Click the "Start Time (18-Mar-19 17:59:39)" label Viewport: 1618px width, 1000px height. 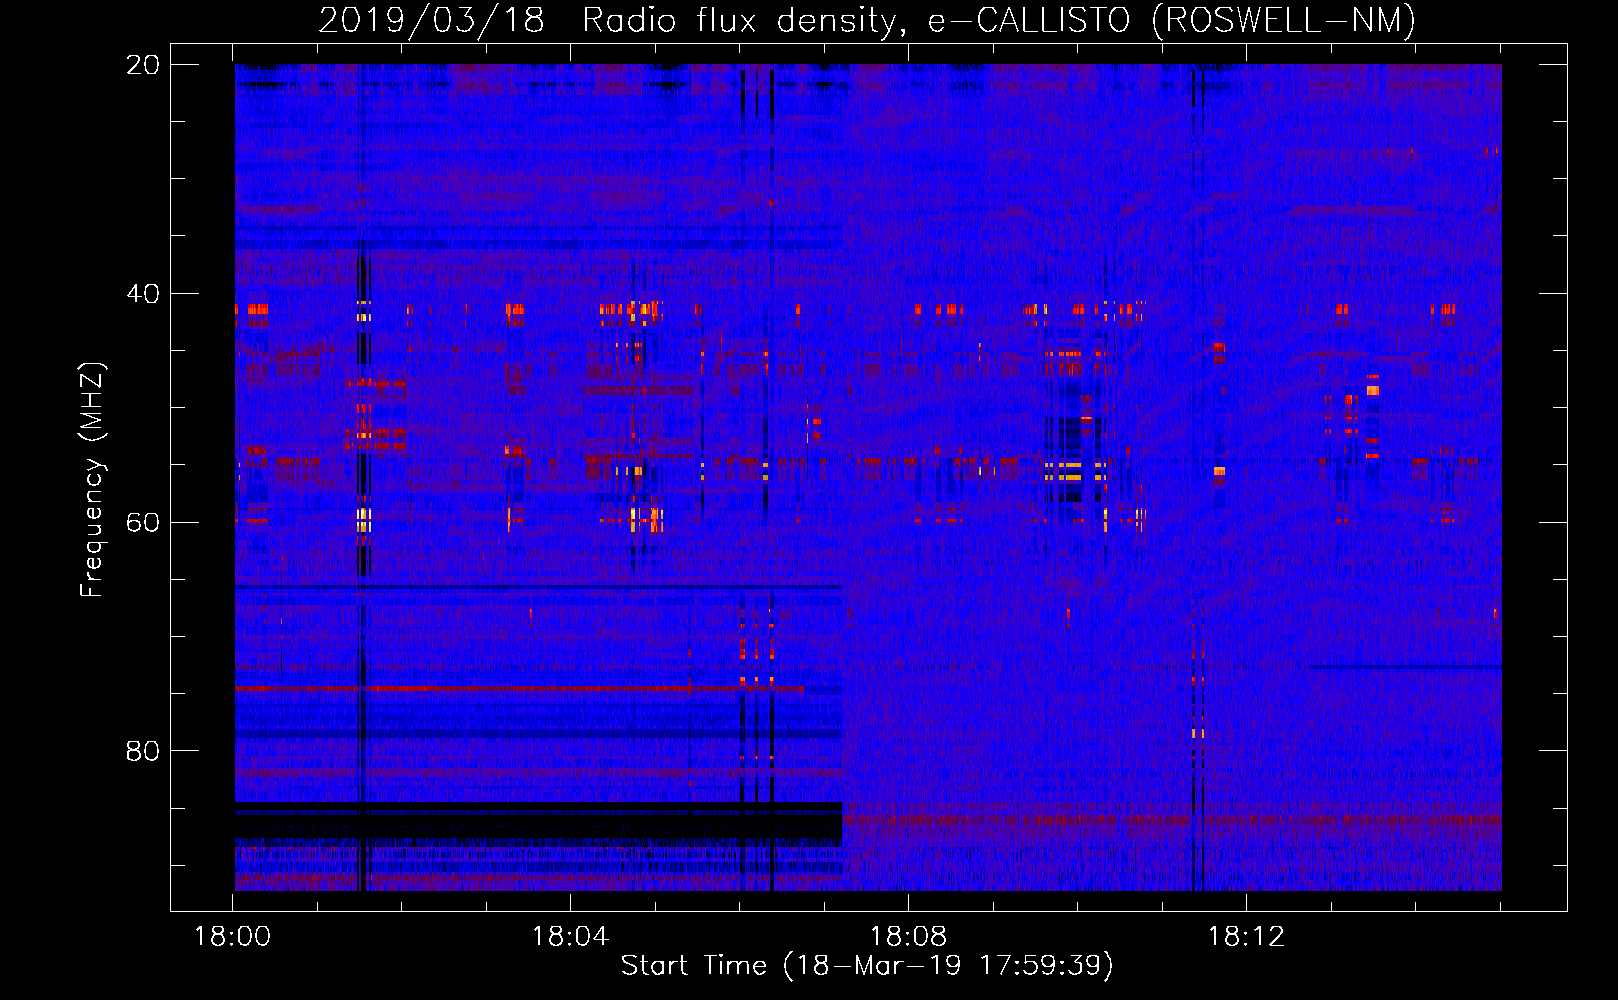[867, 965]
